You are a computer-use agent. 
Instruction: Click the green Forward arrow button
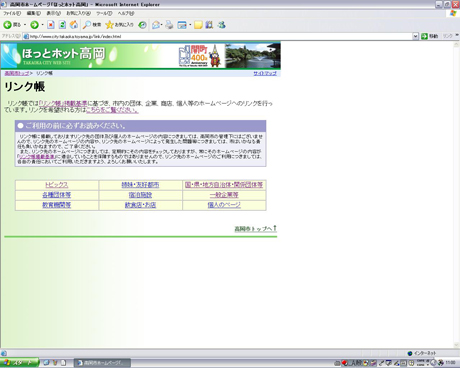click(34, 25)
